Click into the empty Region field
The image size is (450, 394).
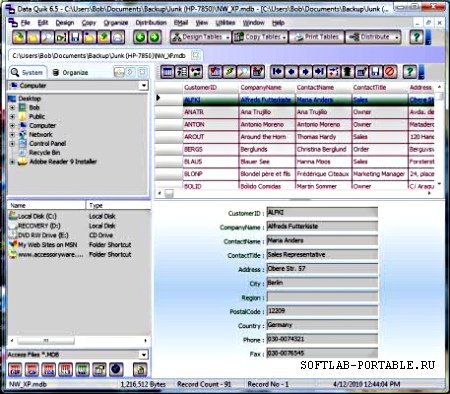pyautogui.click(x=322, y=297)
